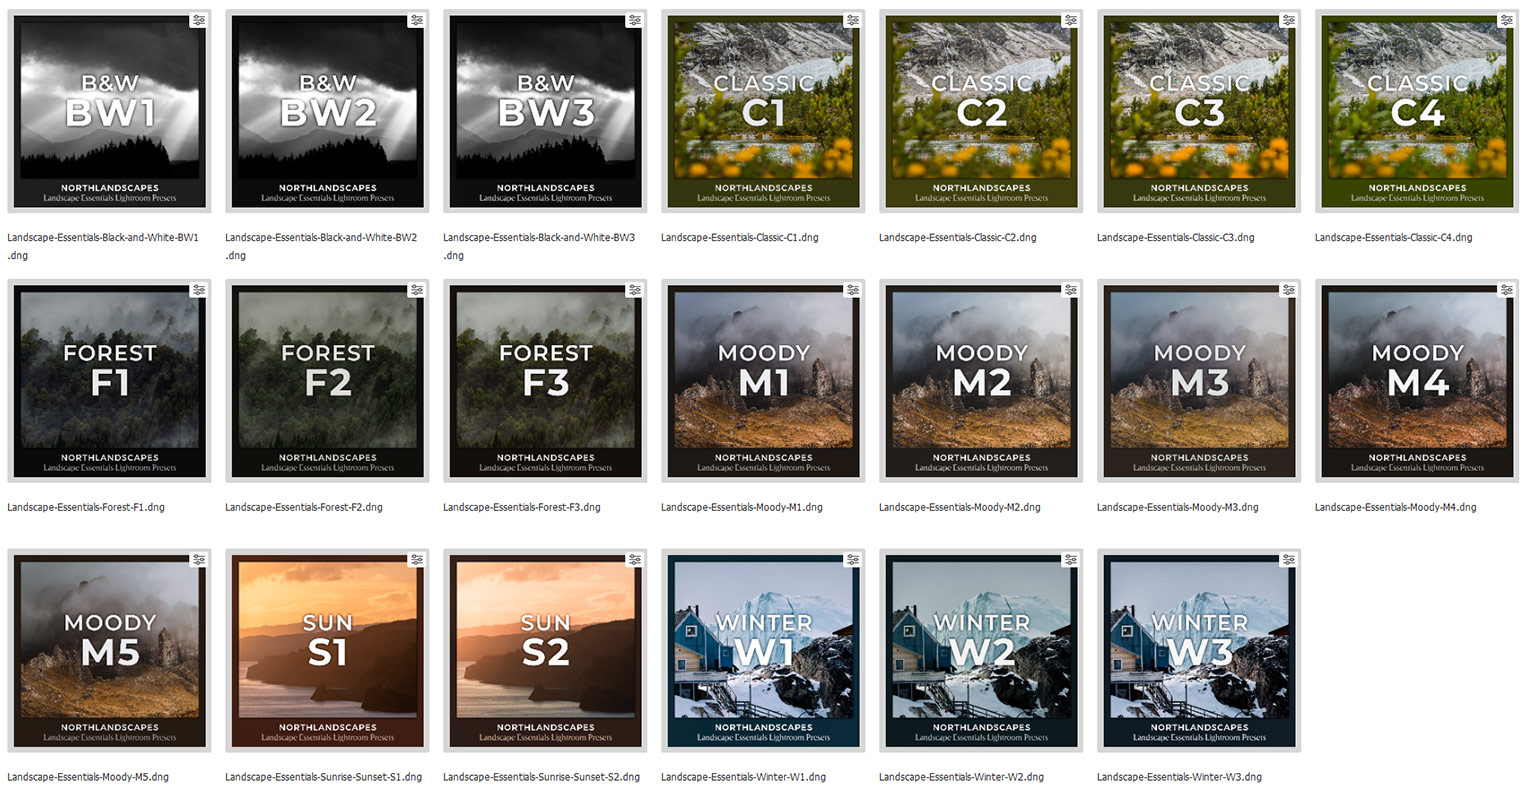Click the settings badge on Classic C4
The image size is (1520, 792).
[1505, 19]
